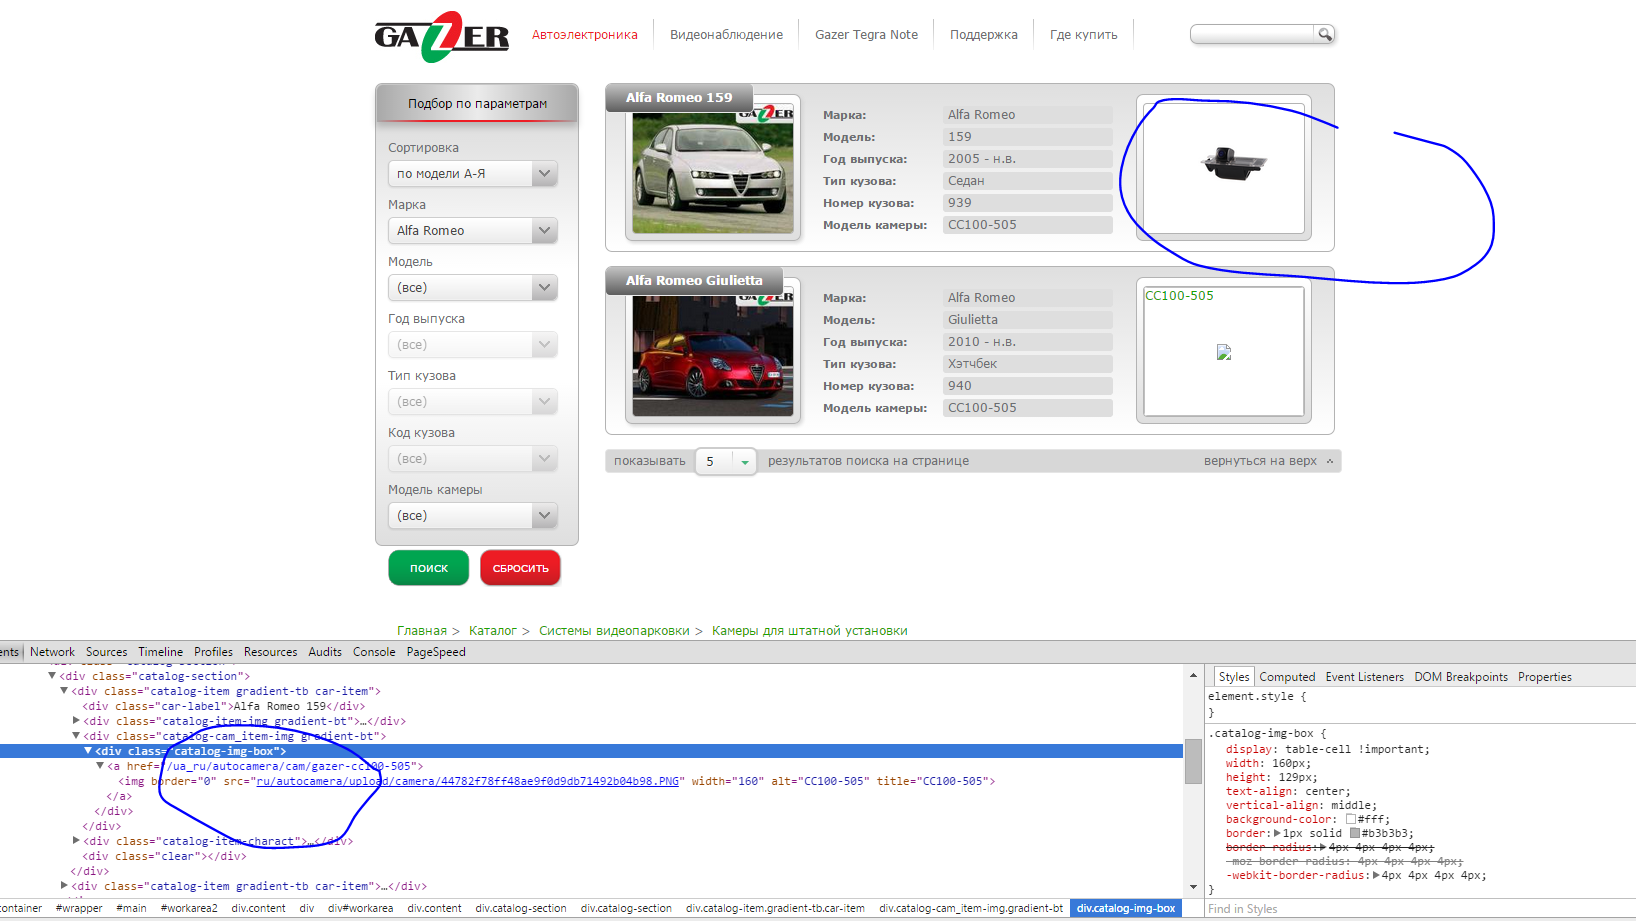Switch to the Properties tab in the styles pane

pos(1545,677)
